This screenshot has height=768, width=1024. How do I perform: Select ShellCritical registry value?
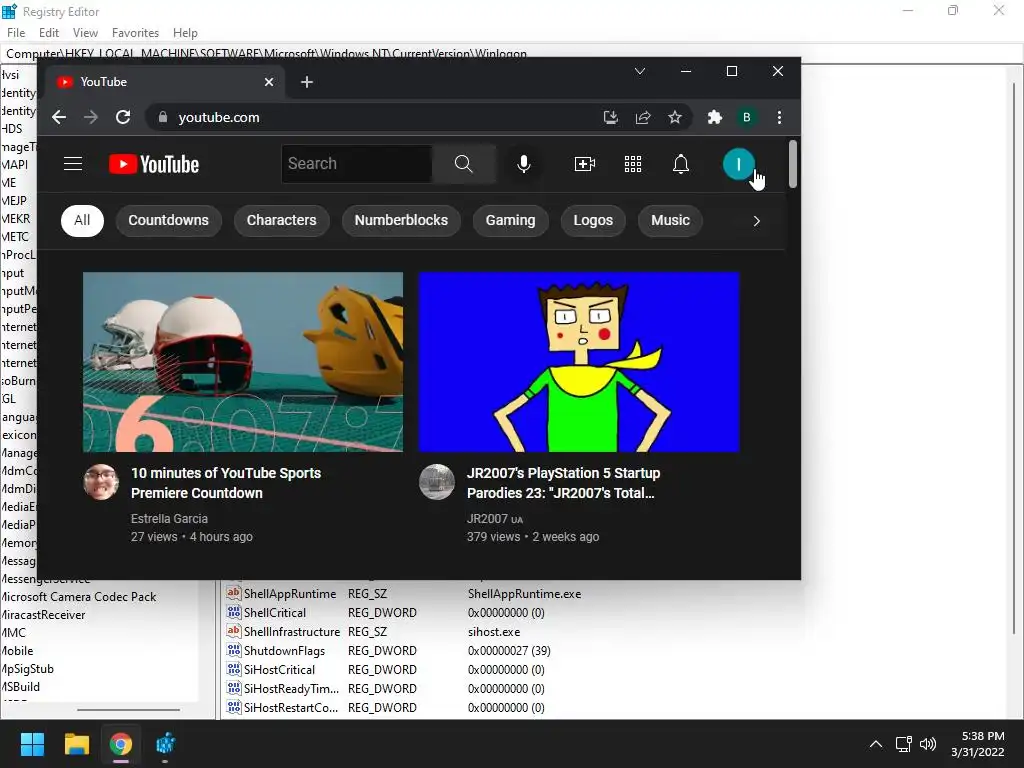point(275,613)
